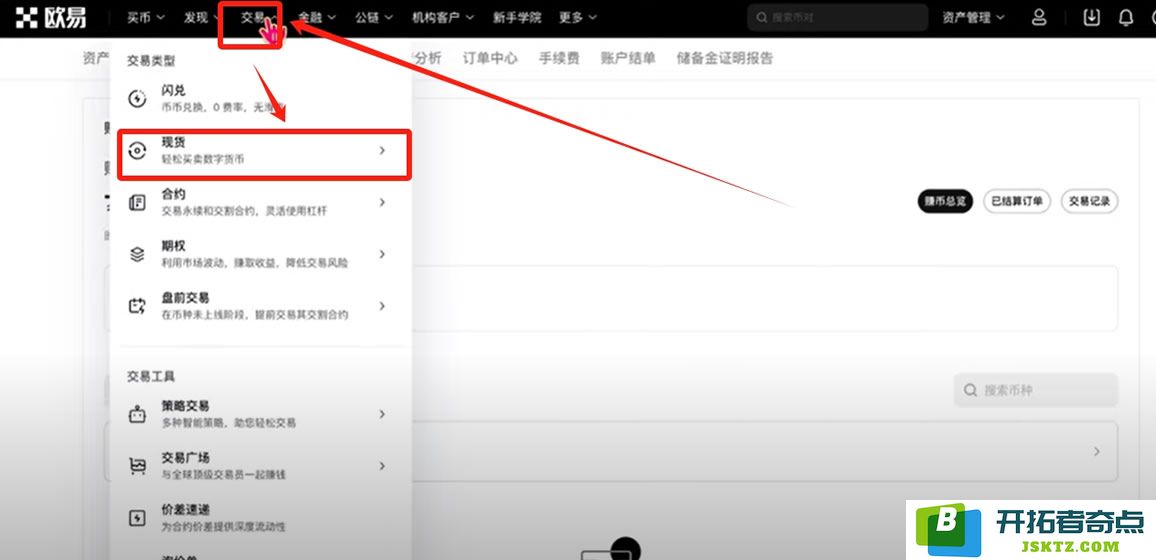Open the 手续费 tab
Image resolution: width=1156 pixels, height=560 pixels.
559,58
